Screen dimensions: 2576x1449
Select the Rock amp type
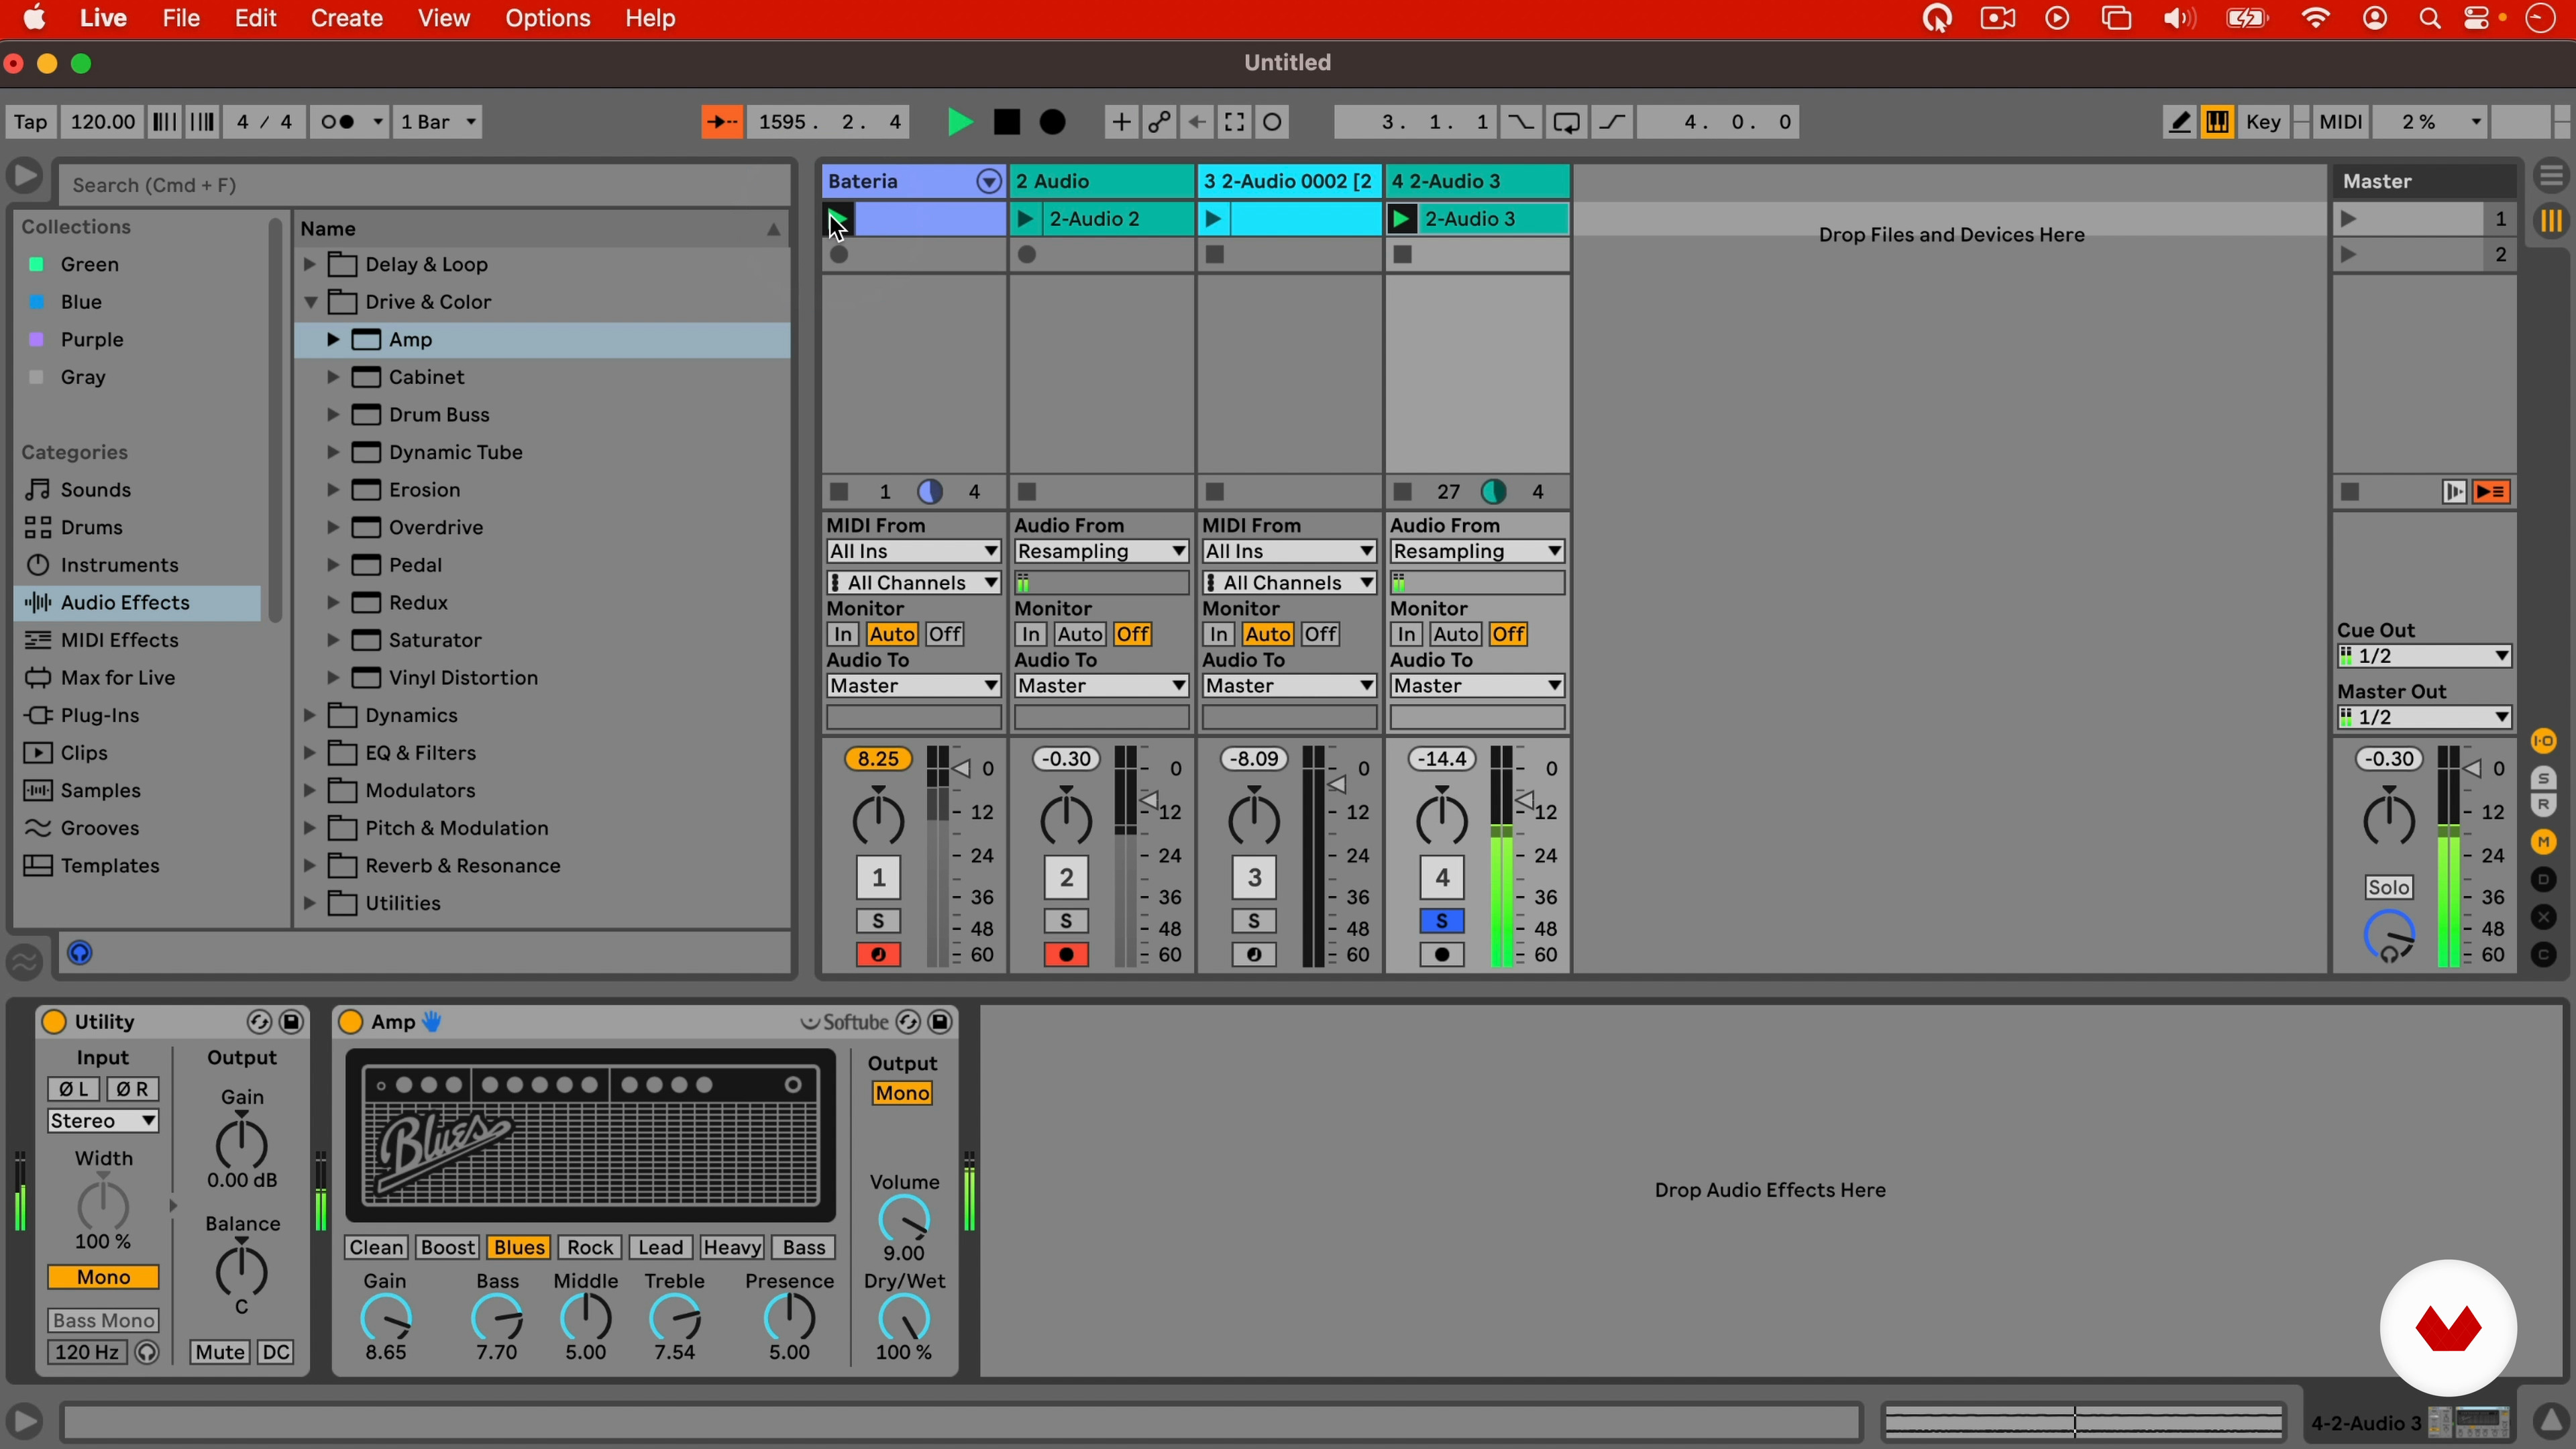click(590, 1248)
